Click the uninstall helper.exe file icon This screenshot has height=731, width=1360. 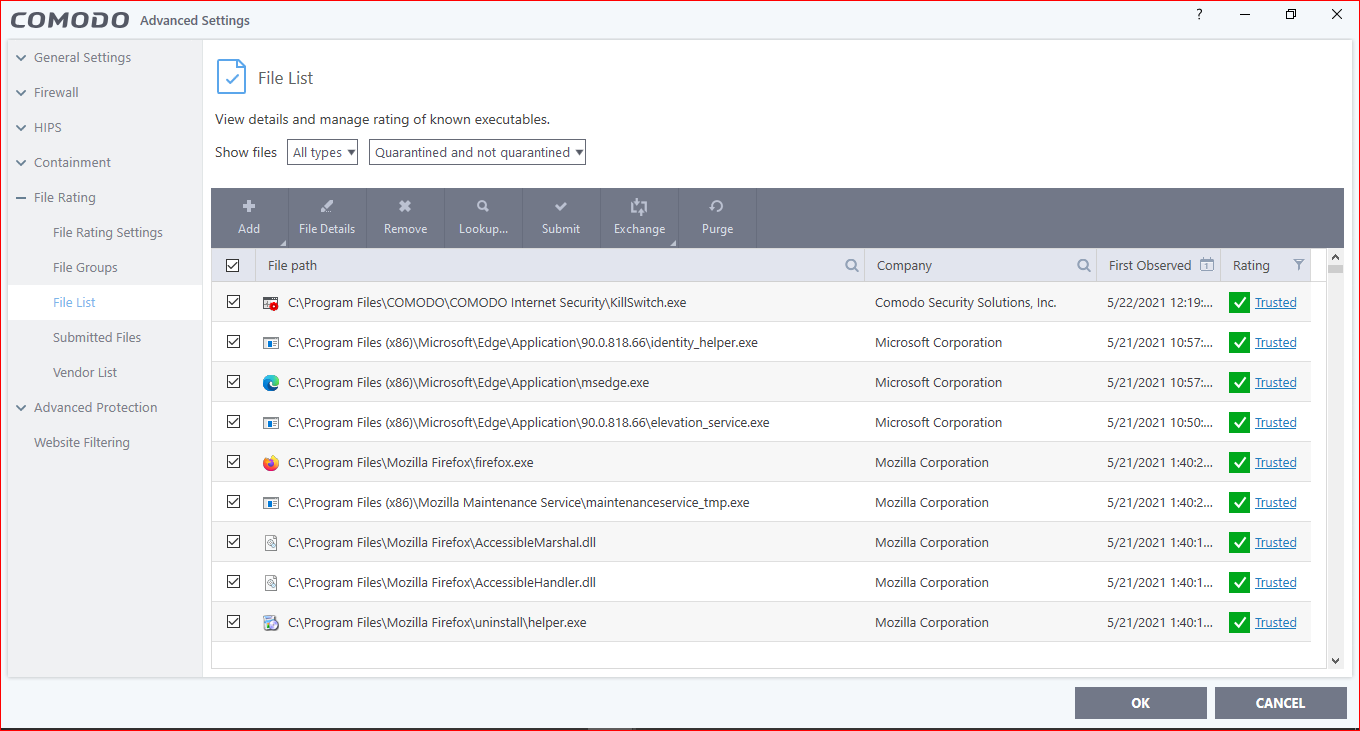pyautogui.click(x=270, y=622)
